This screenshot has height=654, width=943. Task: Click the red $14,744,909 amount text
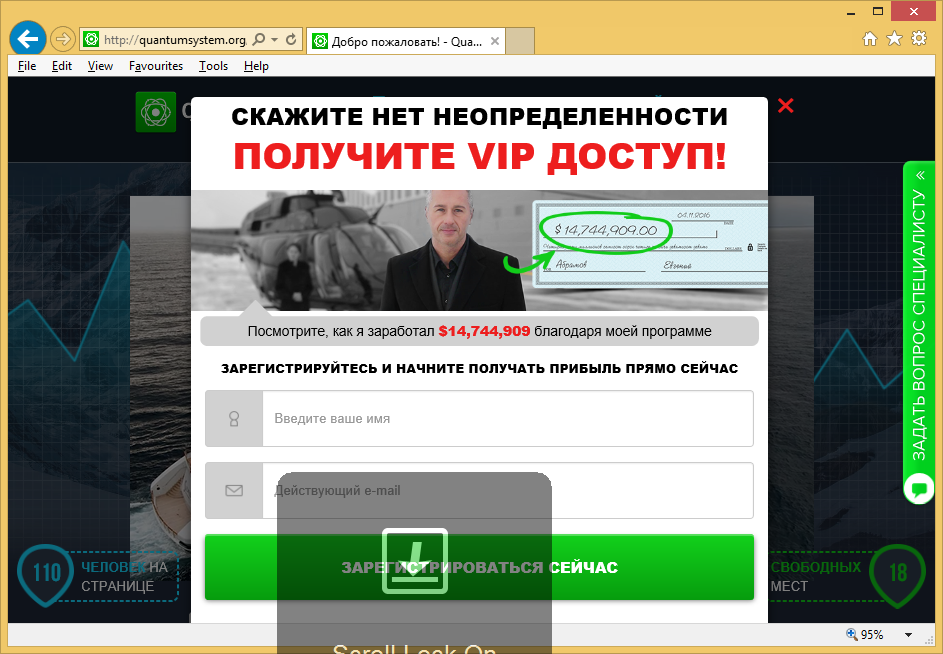click(484, 332)
